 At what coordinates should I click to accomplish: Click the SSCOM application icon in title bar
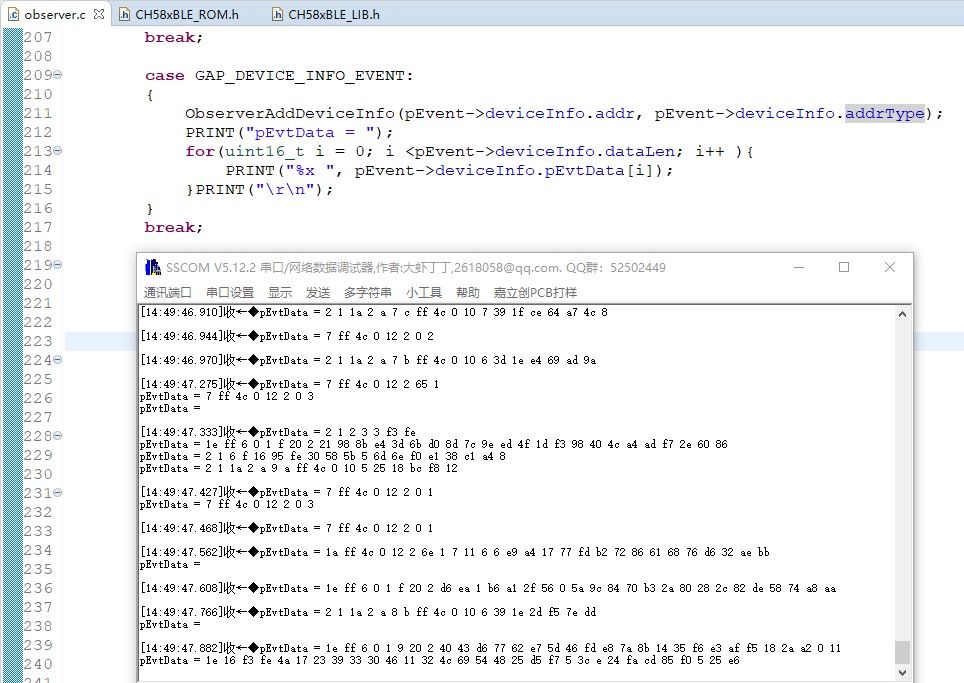(x=152, y=267)
